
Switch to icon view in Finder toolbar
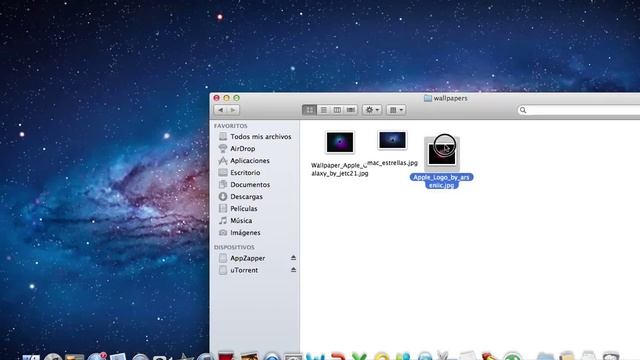[309, 110]
